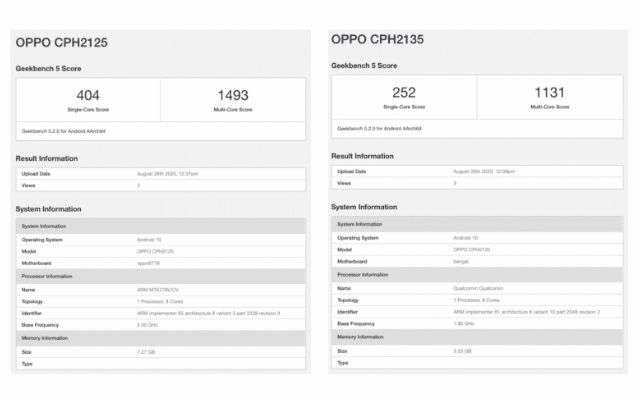Click Android 10 value in CPH2125 panel
The width and height of the screenshot is (640, 400).
[149, 240]
